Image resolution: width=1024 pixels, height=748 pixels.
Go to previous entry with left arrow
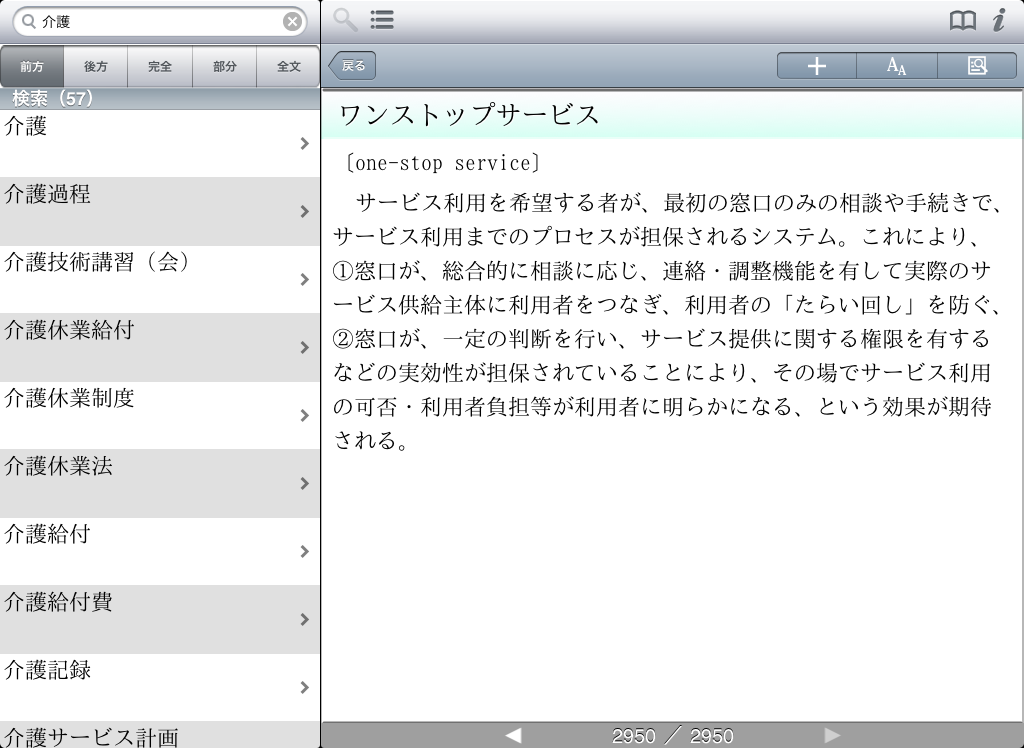pos(513,736)
